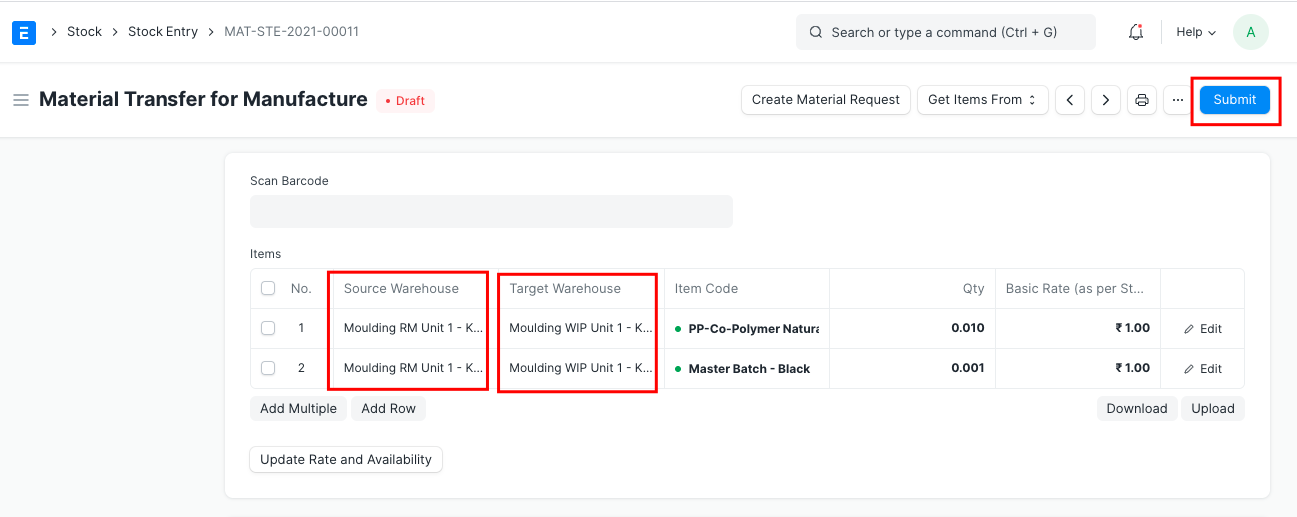Focus the Scan Barcode input field
This screenshot has width=1297, height=517.
[491, 211]
